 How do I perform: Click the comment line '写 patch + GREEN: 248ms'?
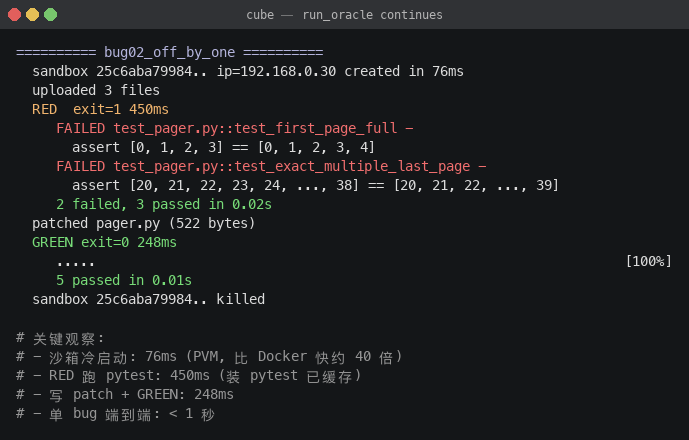[125, 395]
